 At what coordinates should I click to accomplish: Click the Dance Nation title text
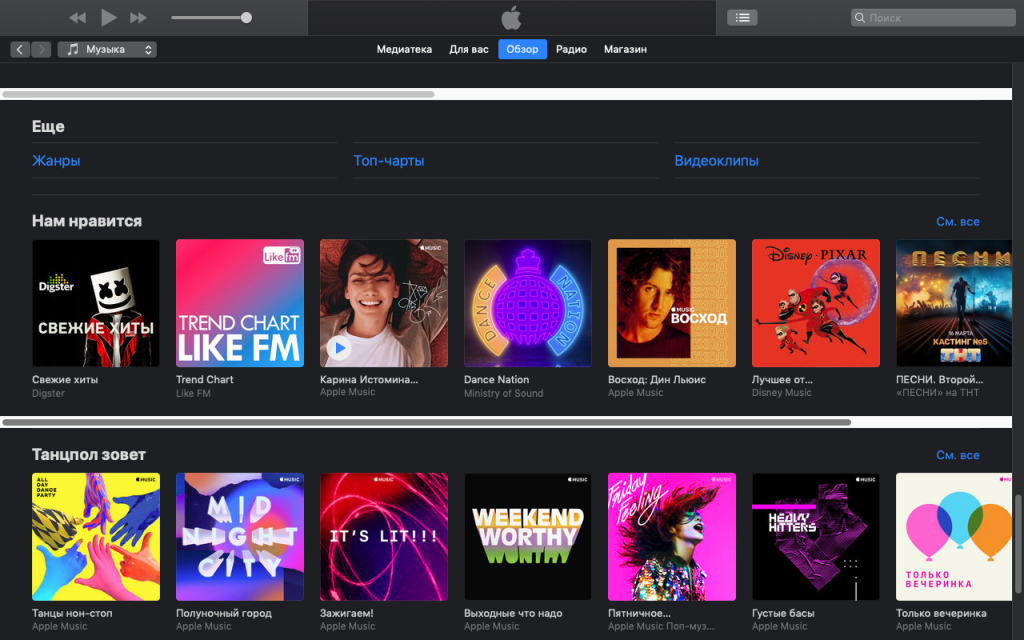point(496,379)
